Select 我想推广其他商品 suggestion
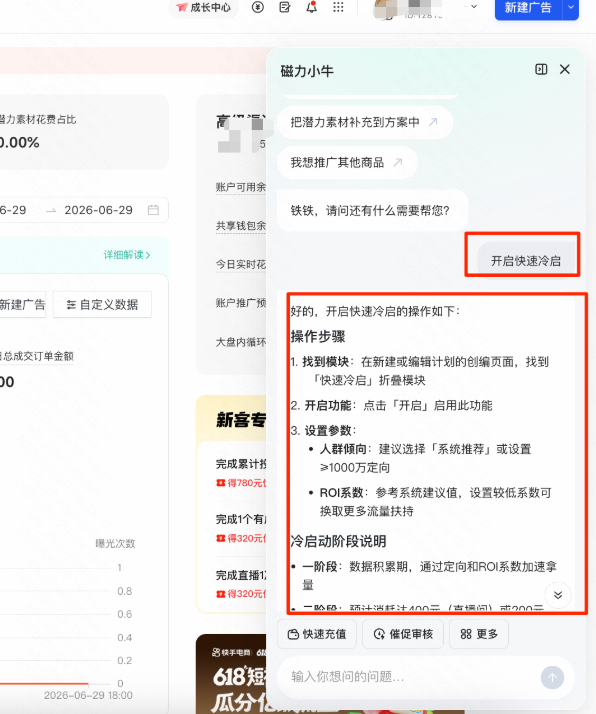The width and height of the screenshot is (596, 714). click(x=347, y=162)
